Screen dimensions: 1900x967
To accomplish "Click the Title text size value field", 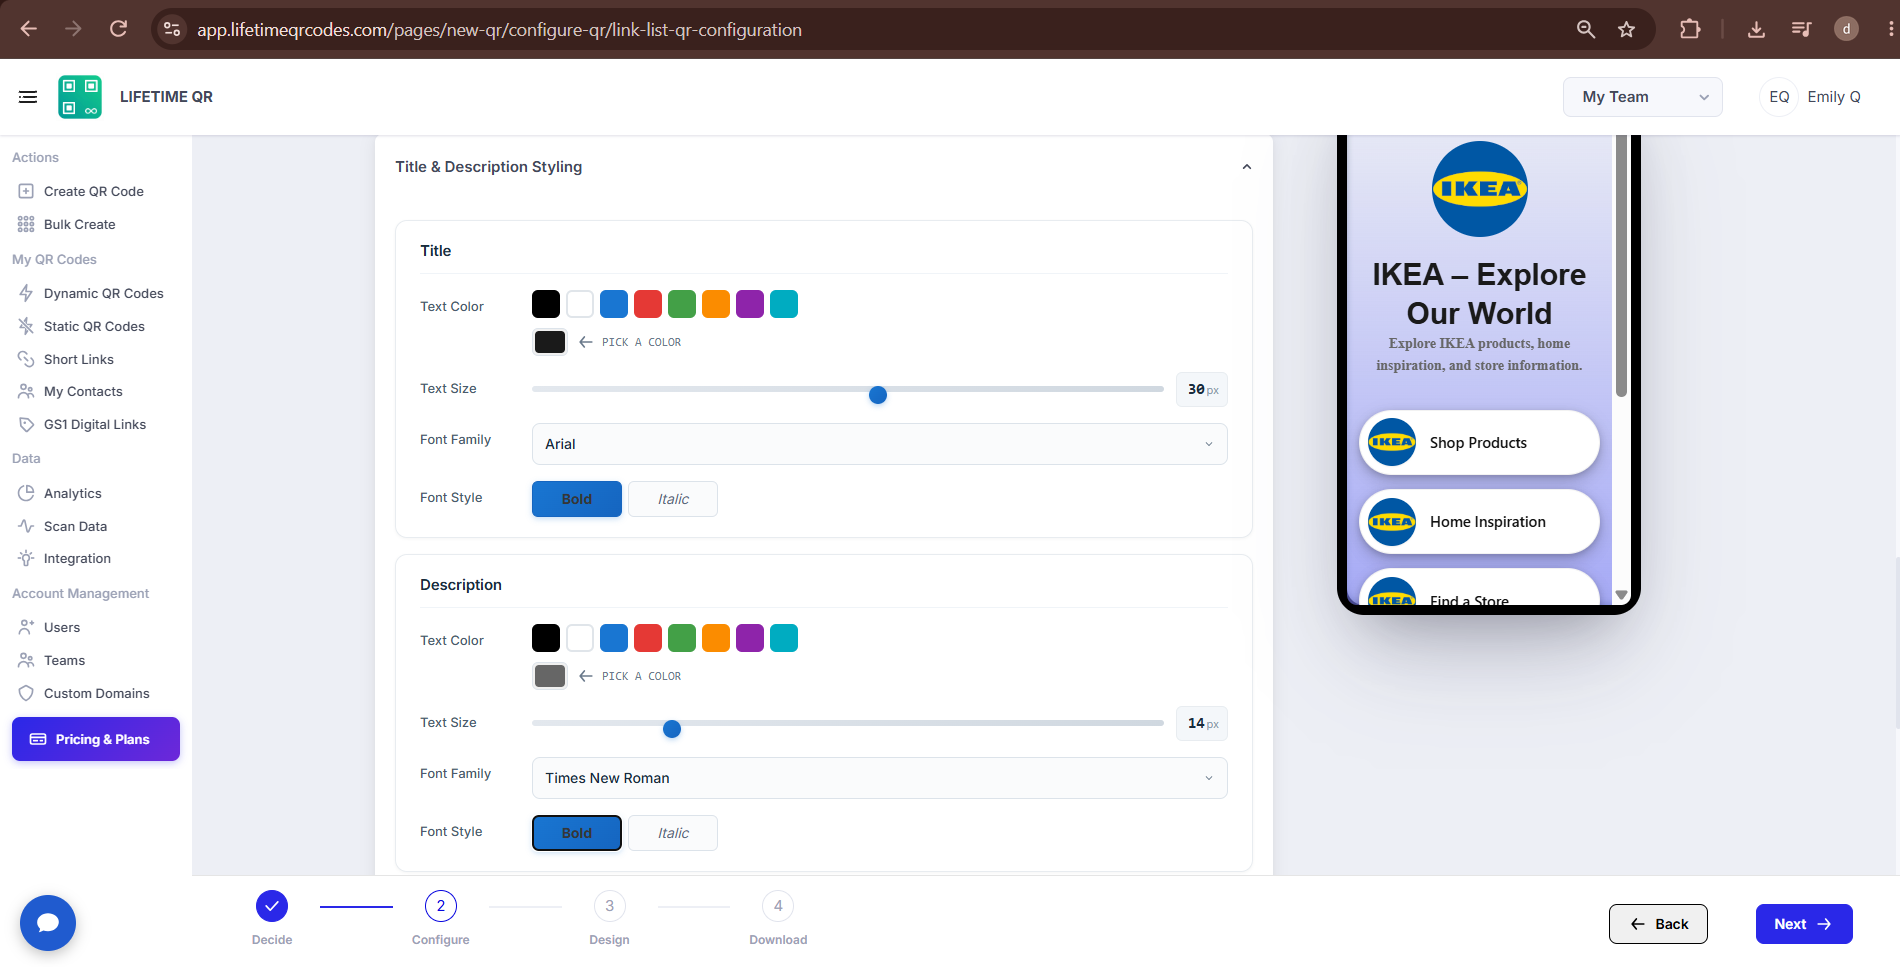I will point(1202,389).
